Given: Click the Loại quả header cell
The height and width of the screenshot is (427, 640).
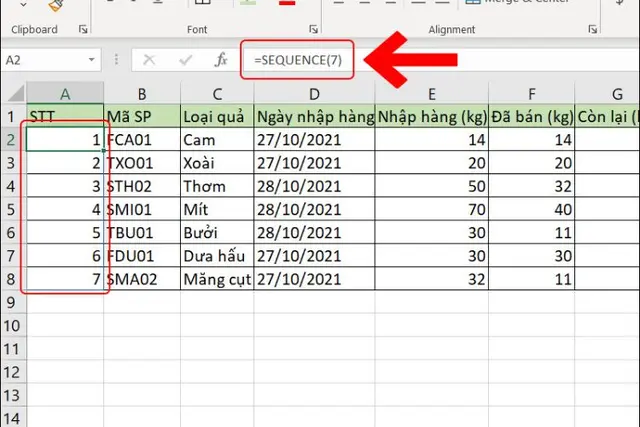Looking at the screenshot, I should click(x=217, y=116).
